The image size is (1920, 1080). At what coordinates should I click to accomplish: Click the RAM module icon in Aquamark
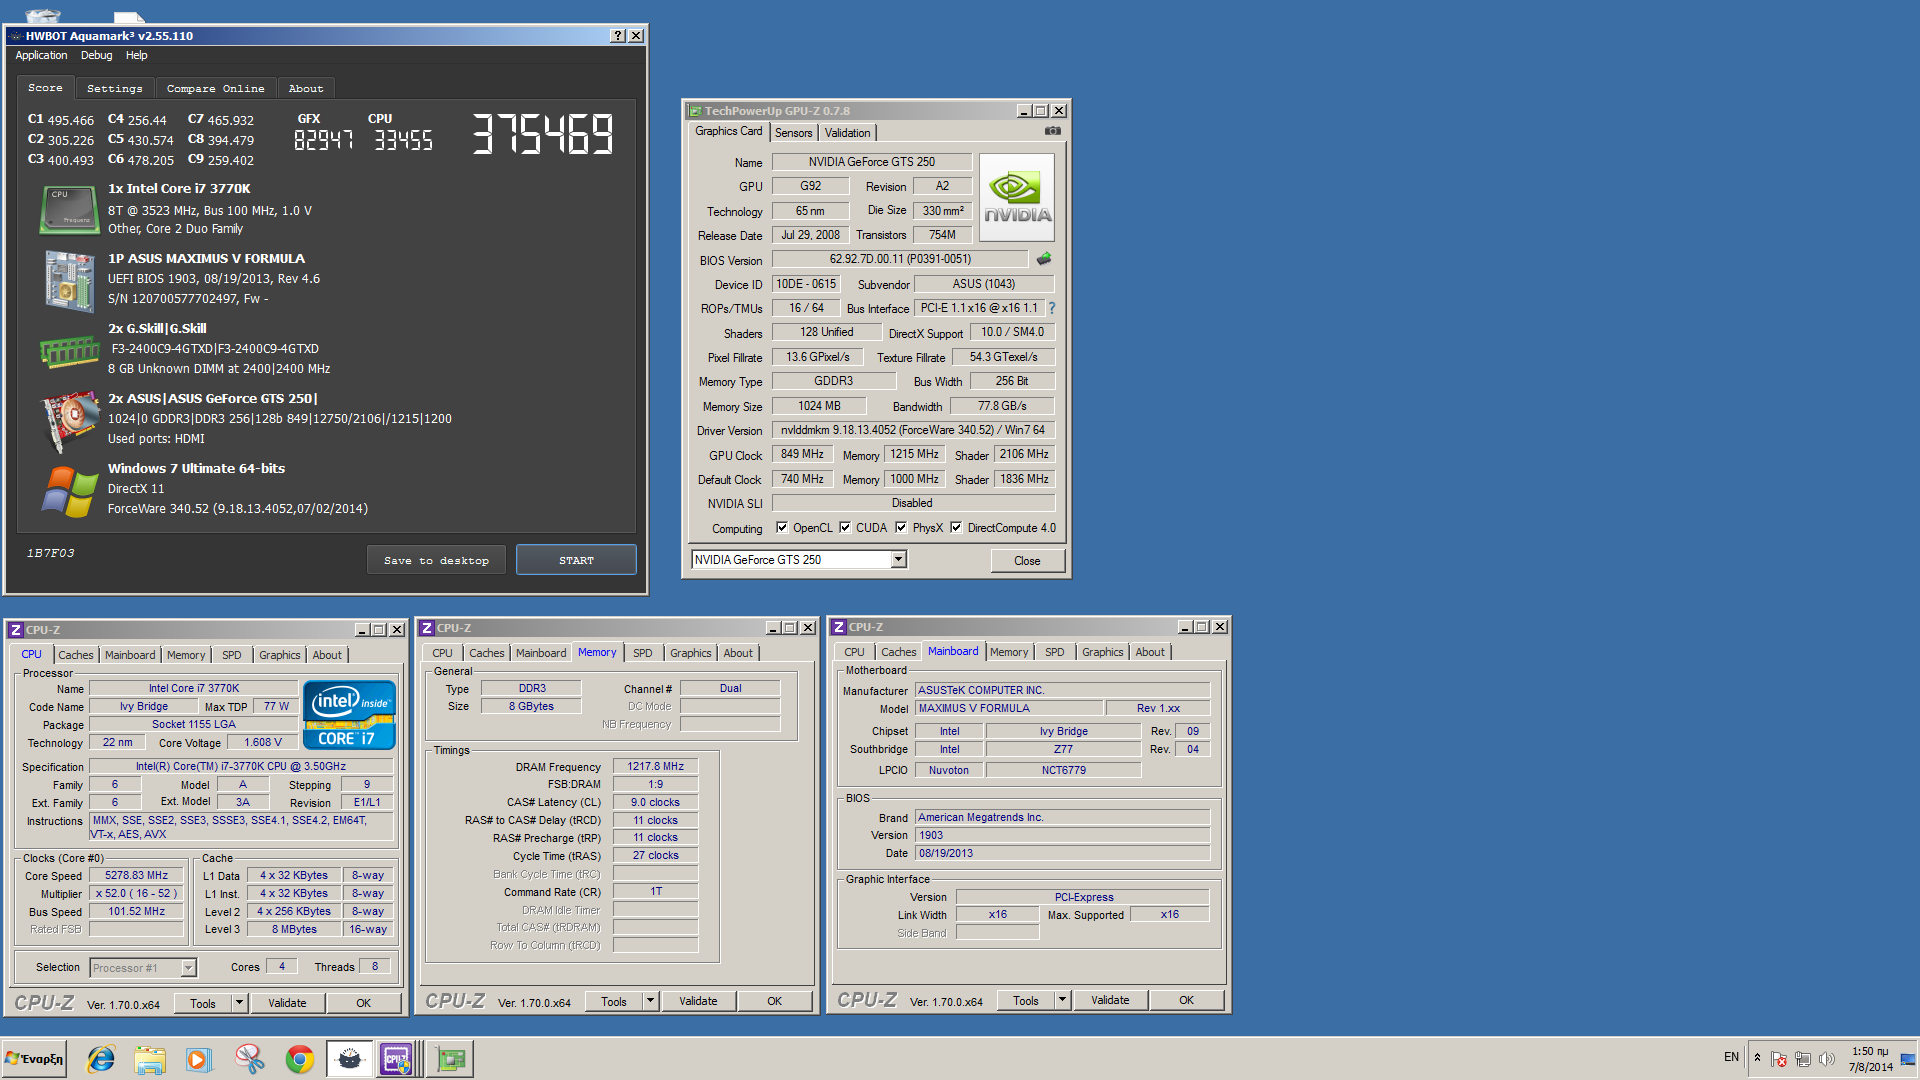click(69, 351)
